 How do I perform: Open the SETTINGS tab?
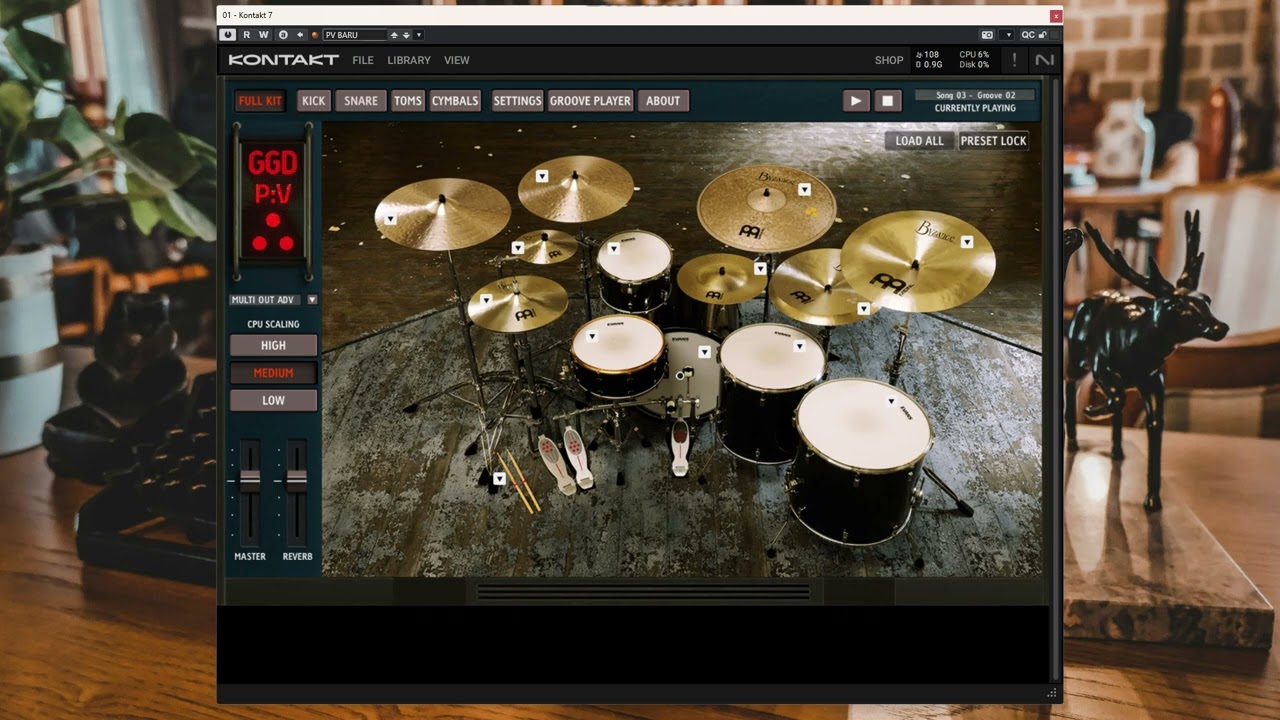[517, 101]
